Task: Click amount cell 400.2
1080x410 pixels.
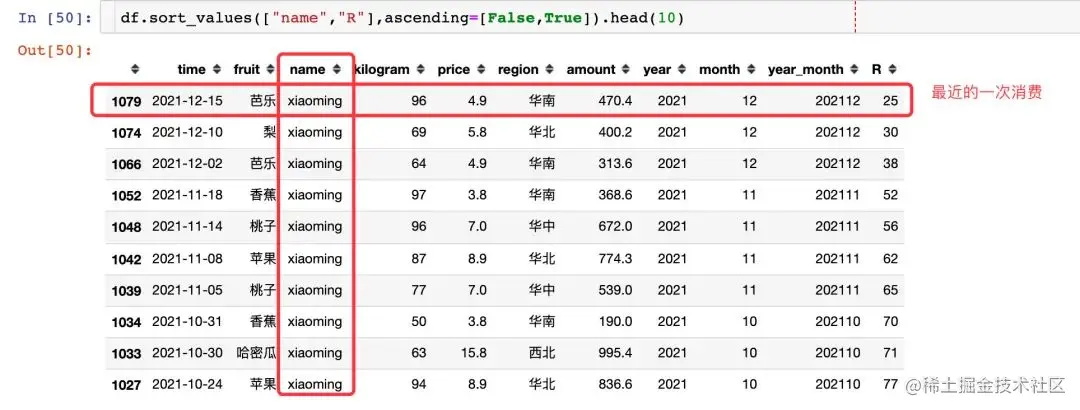Action: [616, 132]
